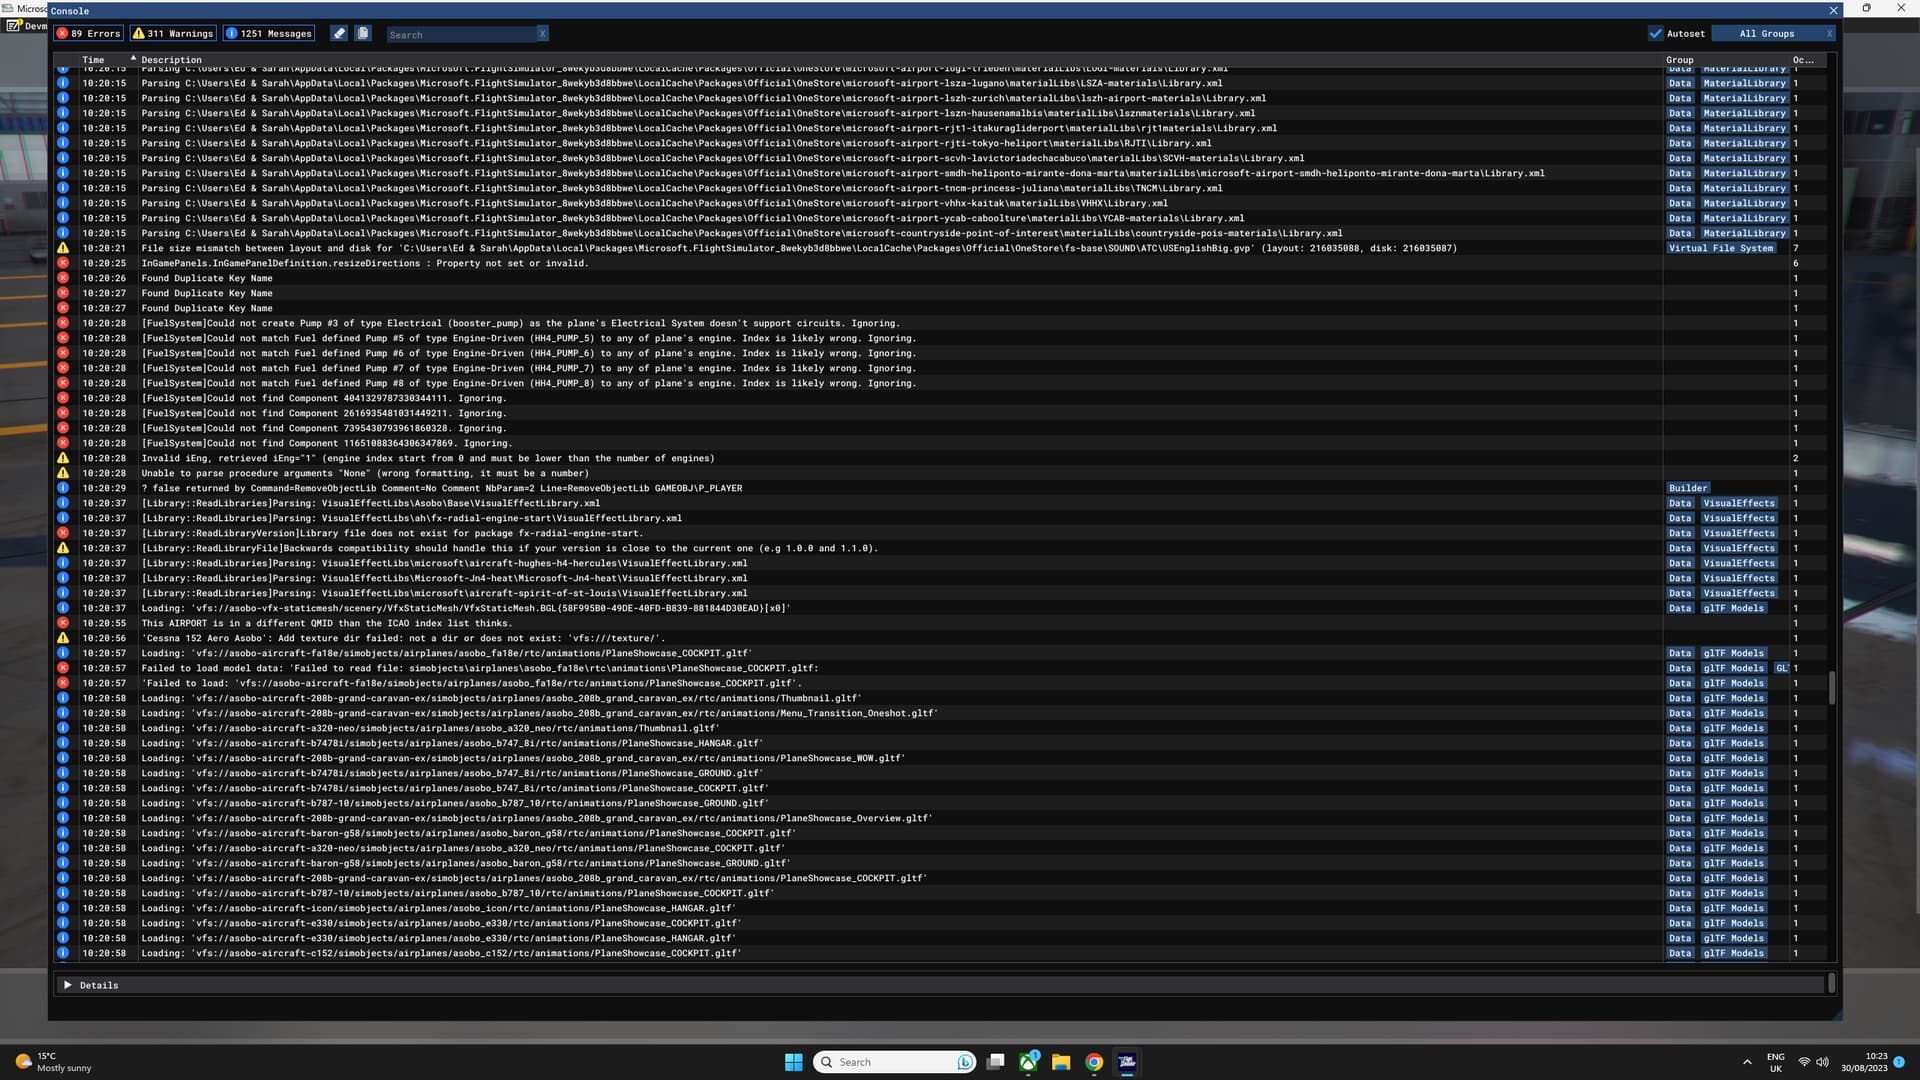The image size is (1920, 1080).
Task: Select the 'File size mismatch between layout' warning row
Action: click(940, 248)
